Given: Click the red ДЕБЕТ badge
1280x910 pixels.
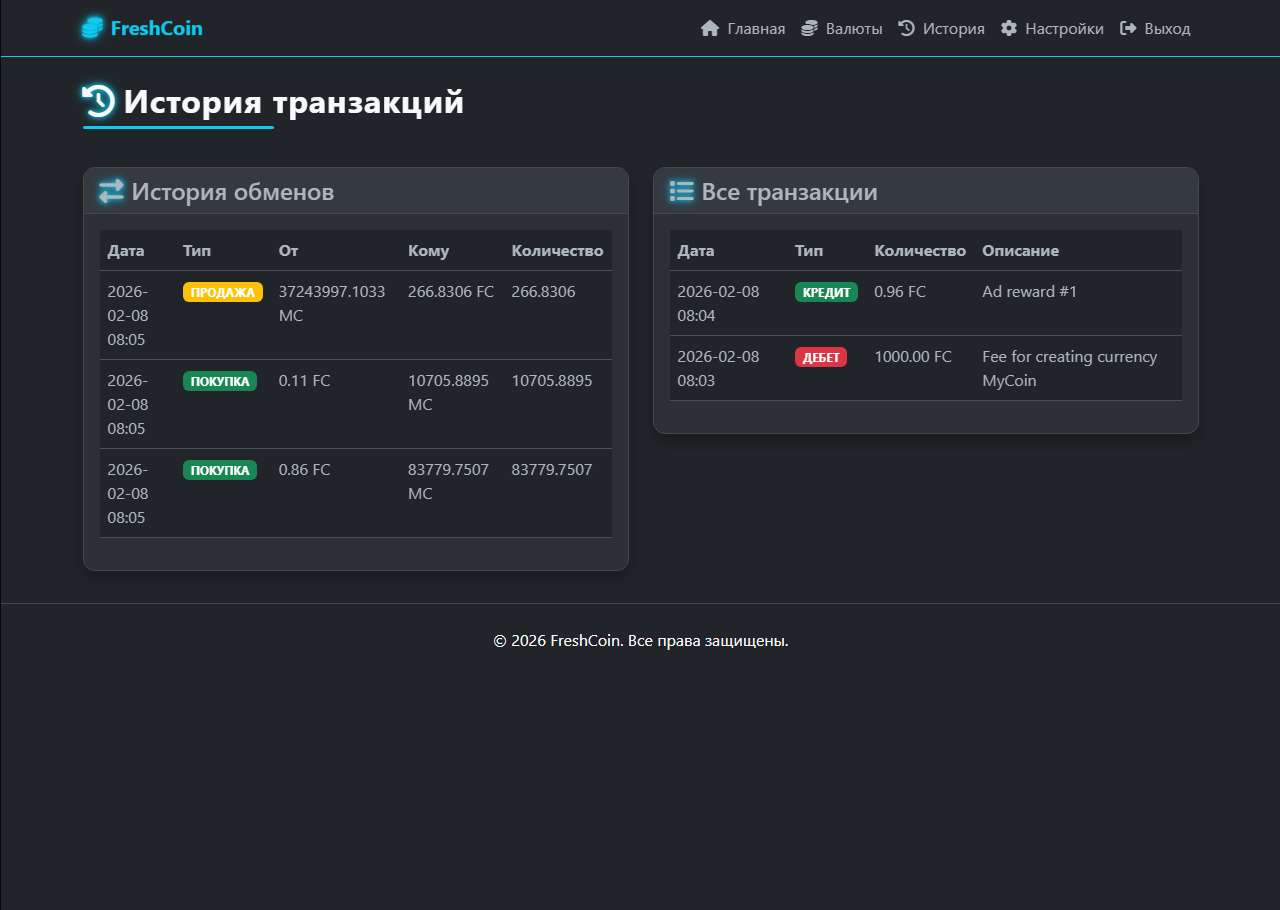Looking at the screenshot, I should pos(821,357).
